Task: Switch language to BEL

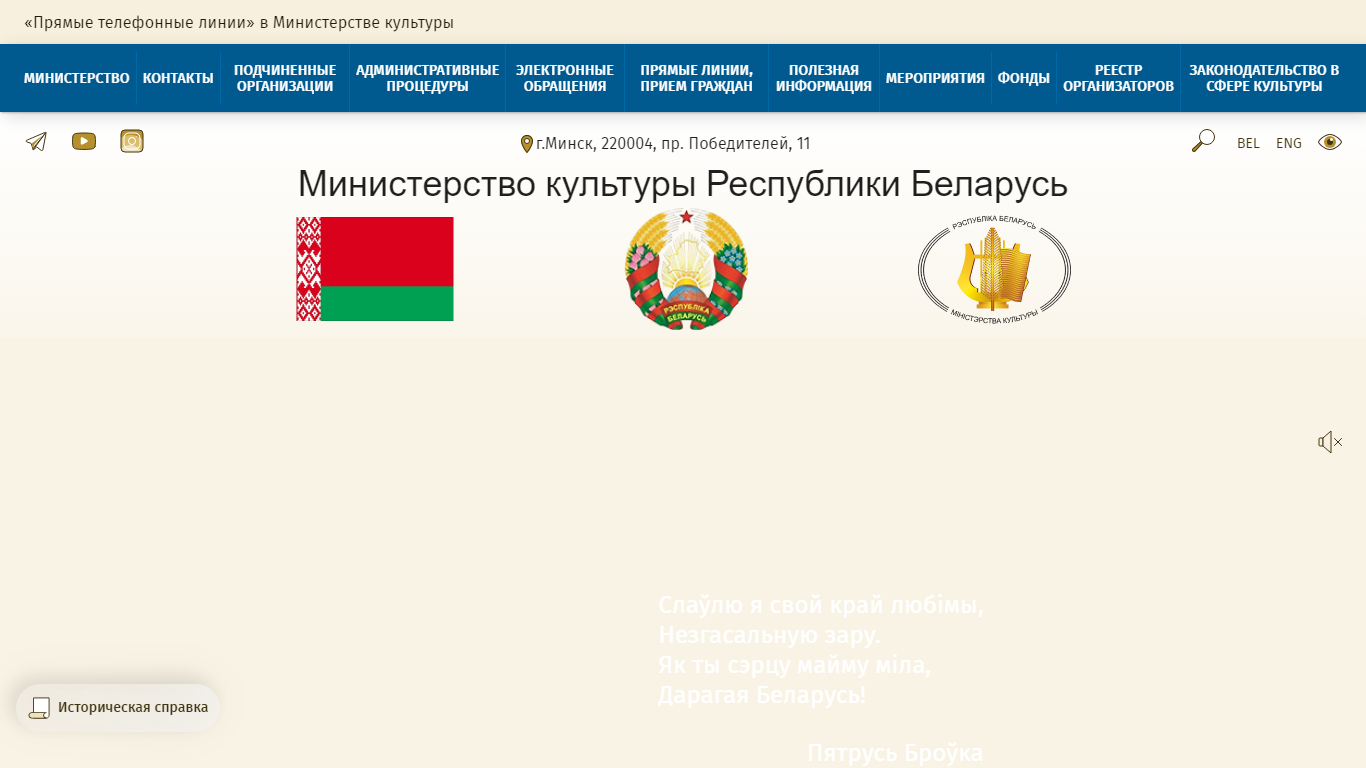Action: click(x=1248, y=143)
